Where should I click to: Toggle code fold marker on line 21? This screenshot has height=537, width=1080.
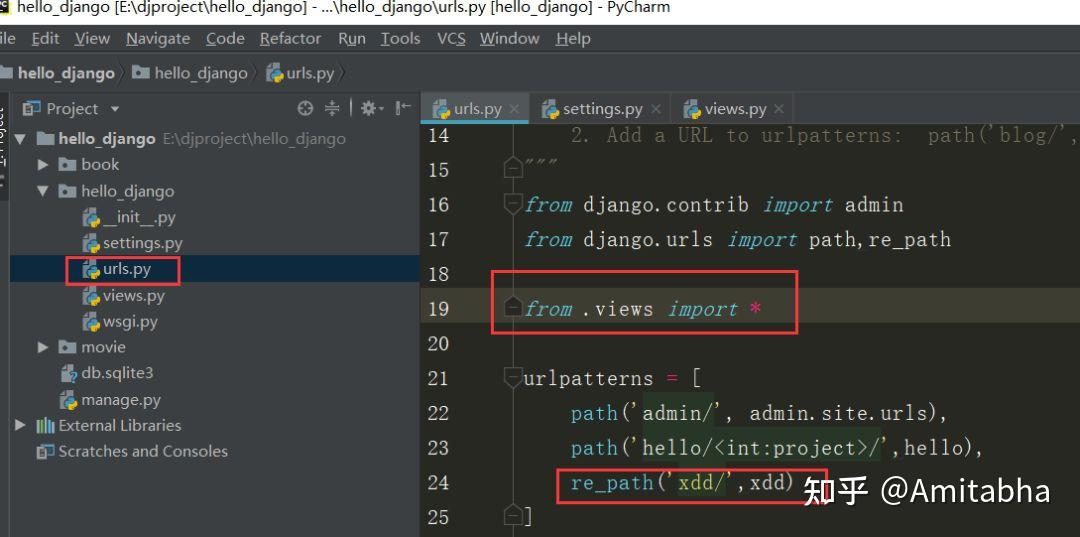pyautogui.click(x=513, y=378)
